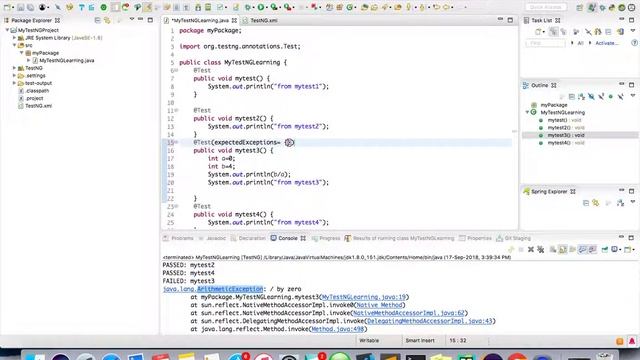Open Results of running class MyTestNGLearning tab
Image resolution: width=640 pixels, height=360 pixels.
point(399,238)
